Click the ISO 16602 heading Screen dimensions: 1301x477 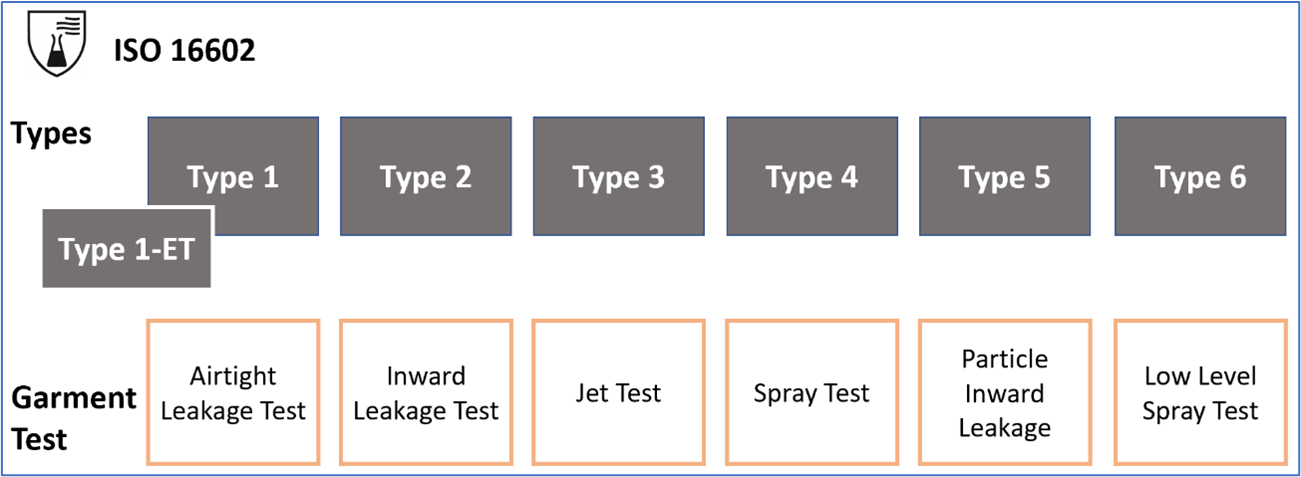[184, 50]
